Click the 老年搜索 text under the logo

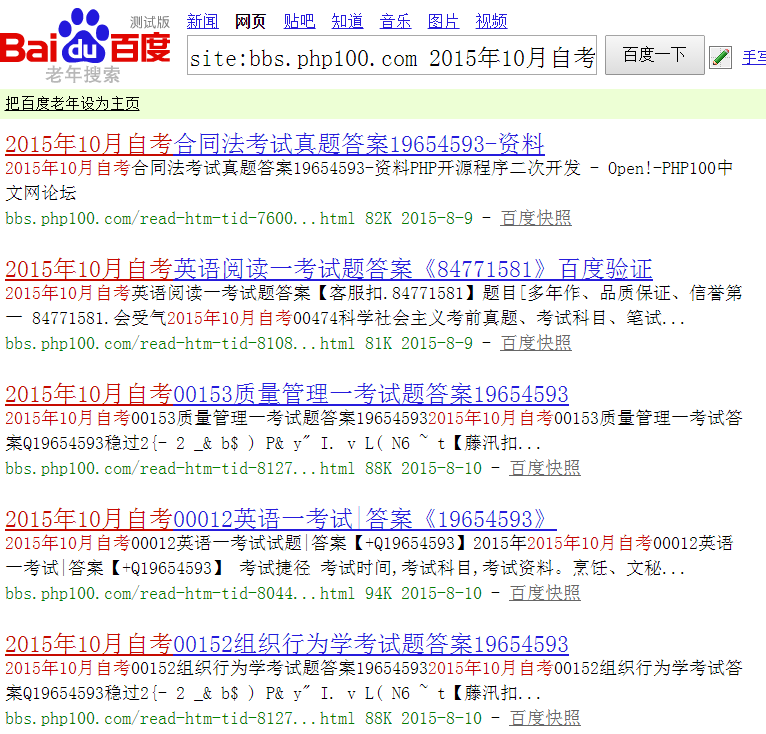point(83,75)
